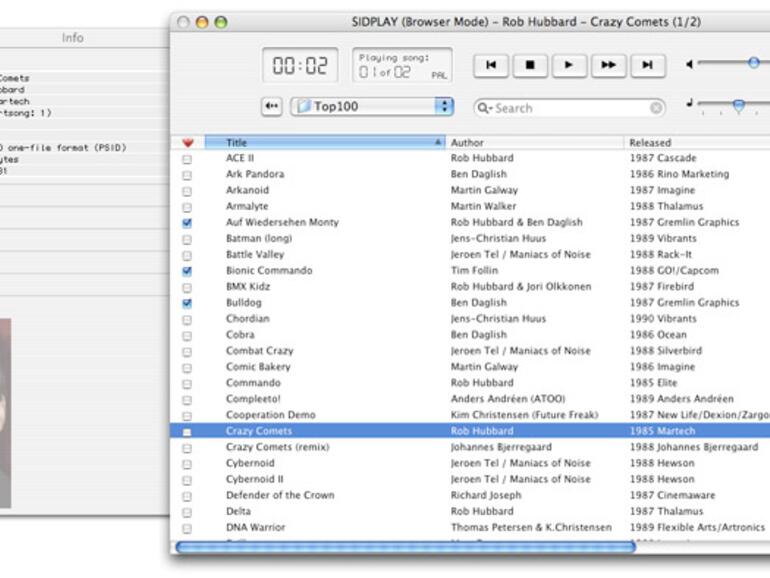This screenshot has width=770, height=578.
Task: Open the search magnifier options menu
Action: click(x=484, y=108)
